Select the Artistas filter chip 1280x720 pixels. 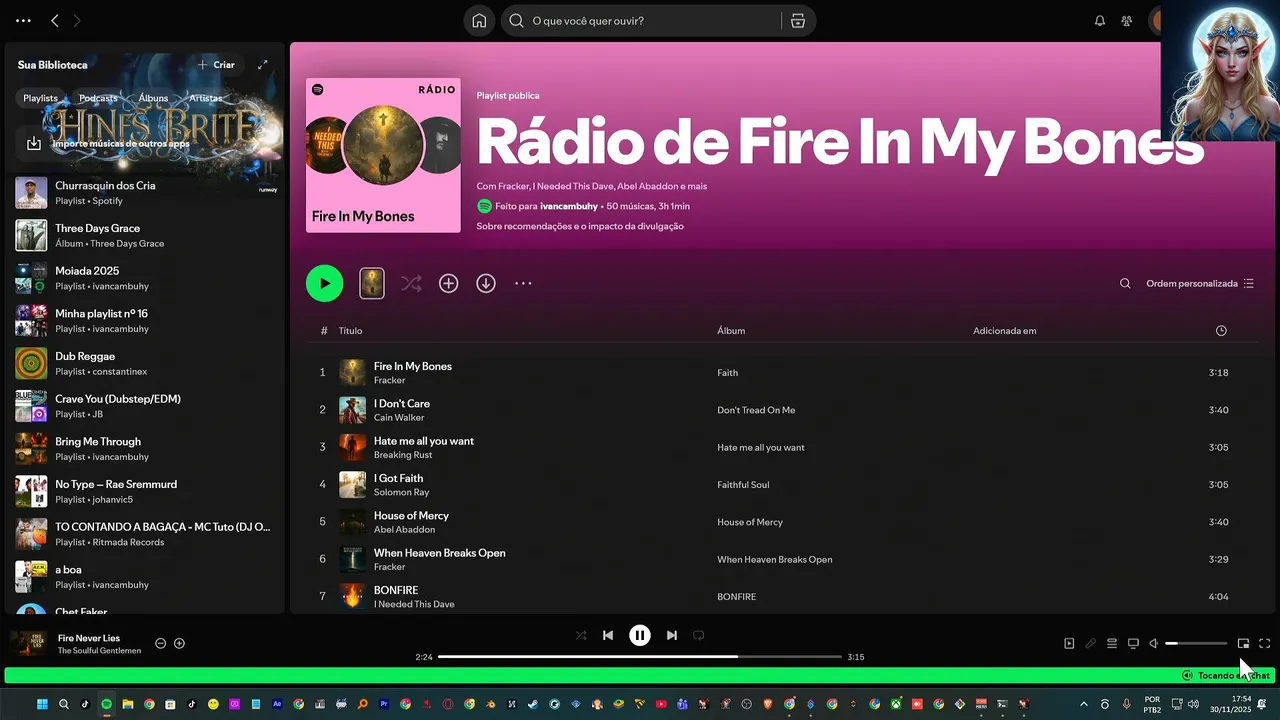[x=206, y=98]
